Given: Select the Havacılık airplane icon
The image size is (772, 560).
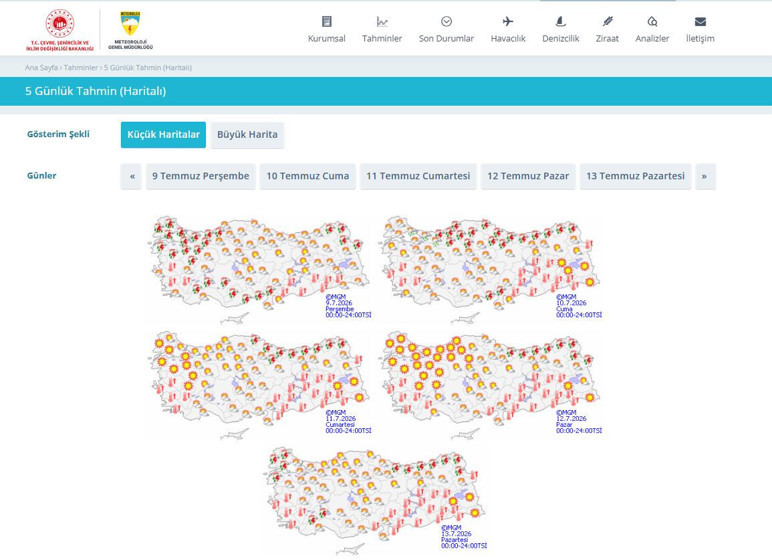Looking at the screenshot, I should coord(508,22).
